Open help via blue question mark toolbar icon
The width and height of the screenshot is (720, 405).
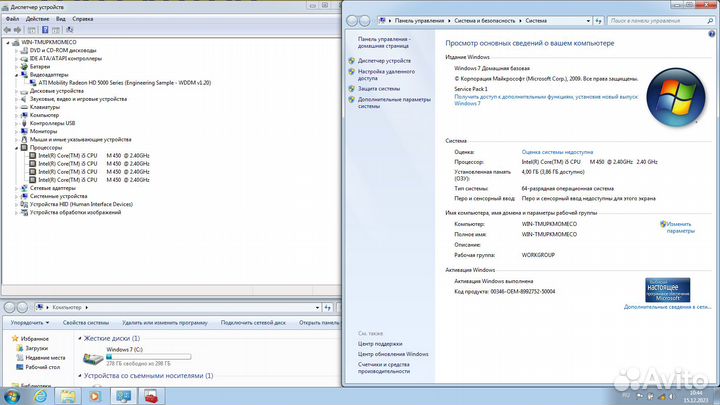point(45,30)
